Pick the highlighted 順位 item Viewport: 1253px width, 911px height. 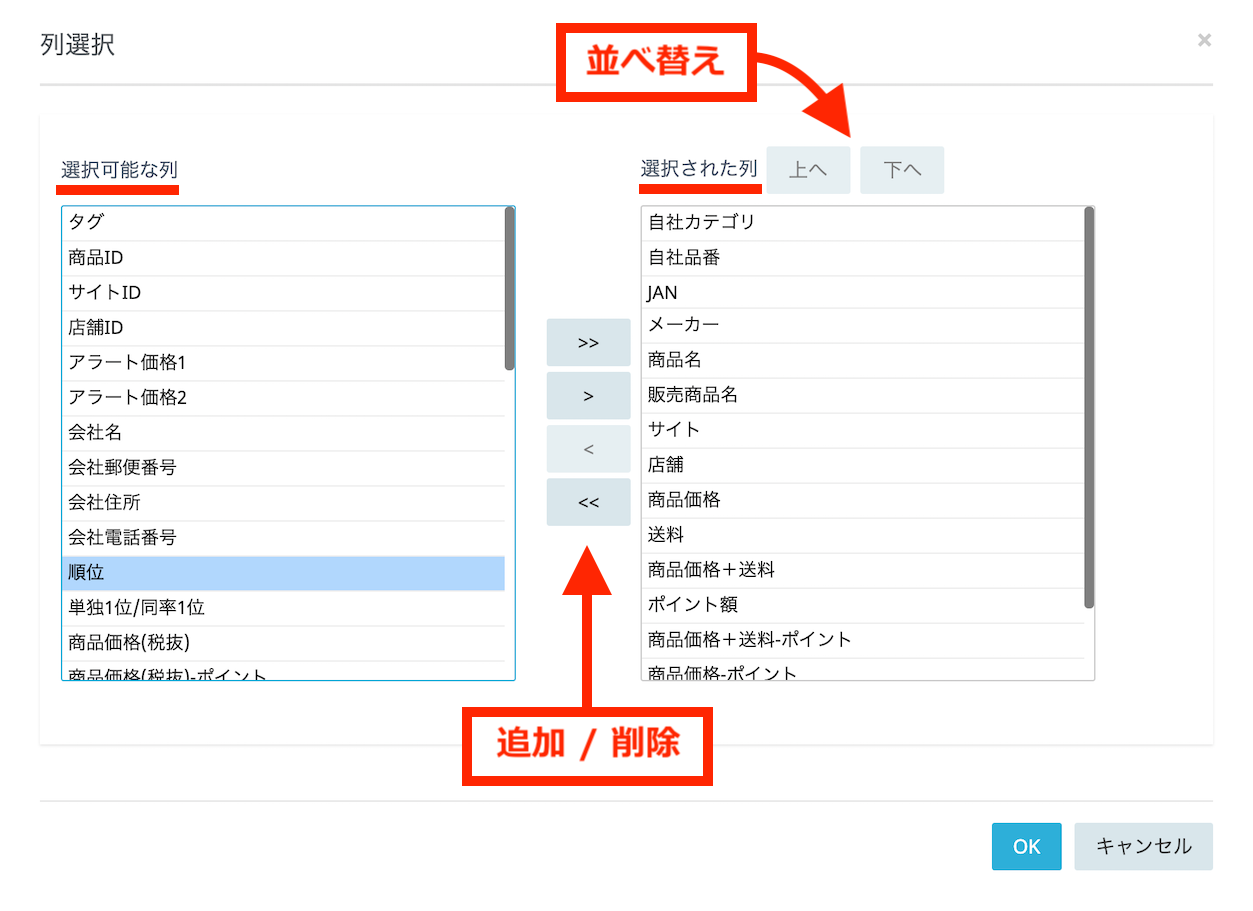pyautogui.click(x=283, y=573)
